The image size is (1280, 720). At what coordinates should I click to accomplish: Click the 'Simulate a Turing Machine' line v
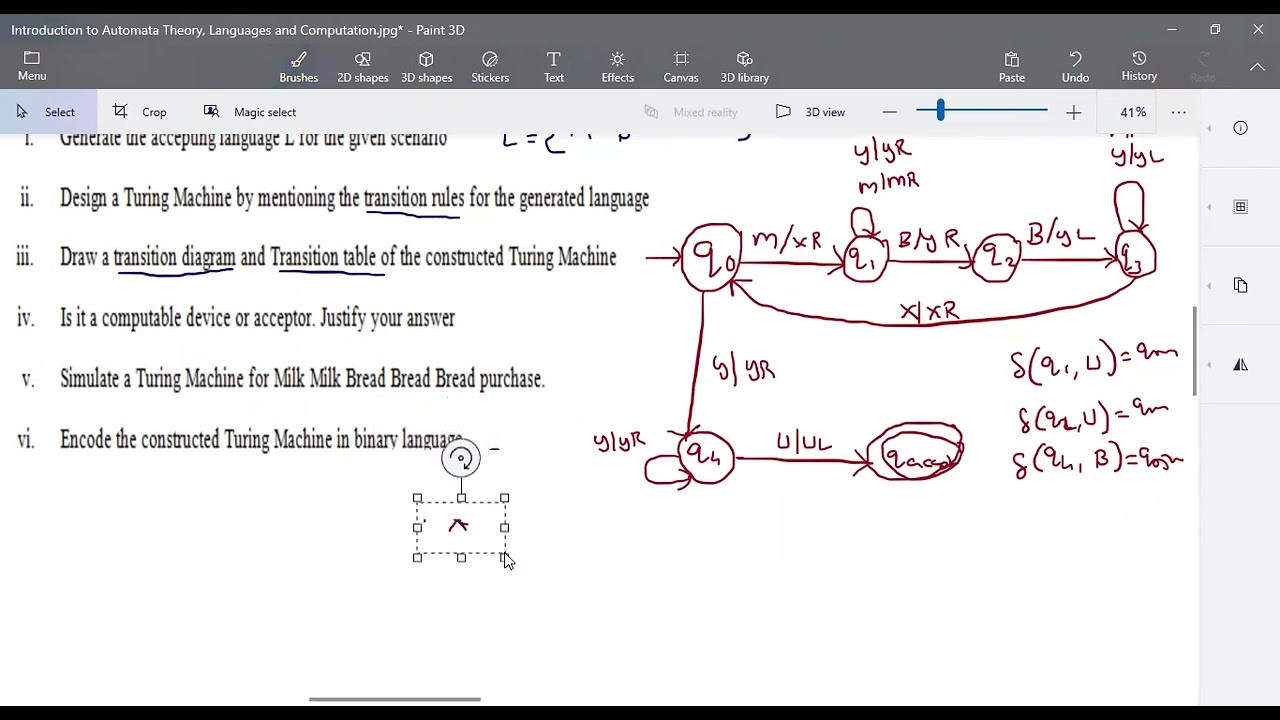[302, 379]
